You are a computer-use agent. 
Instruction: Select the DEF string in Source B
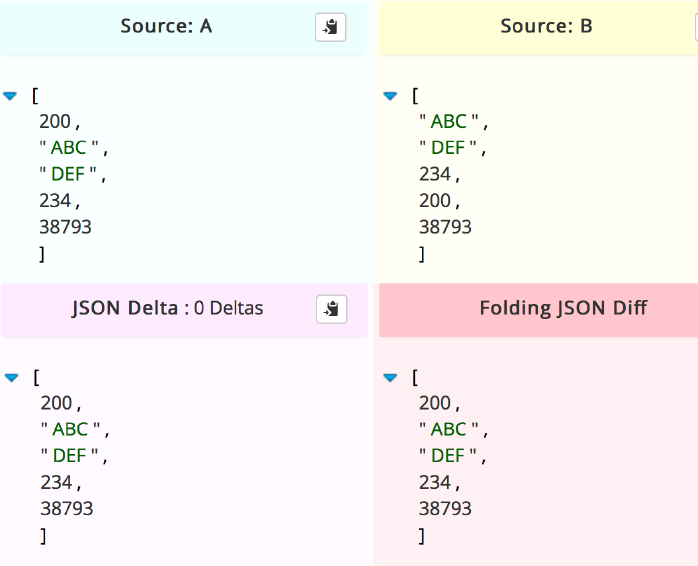point(449,148)
